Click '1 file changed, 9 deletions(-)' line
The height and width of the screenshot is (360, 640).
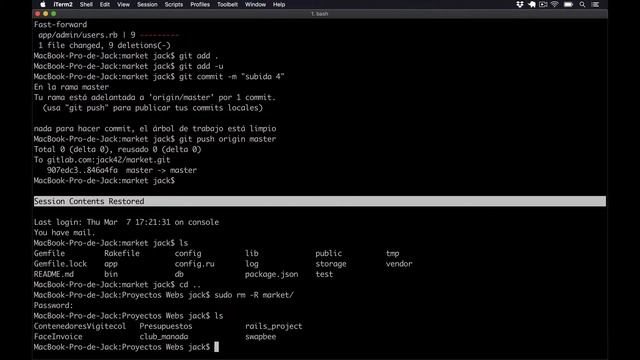click(104, 45)
